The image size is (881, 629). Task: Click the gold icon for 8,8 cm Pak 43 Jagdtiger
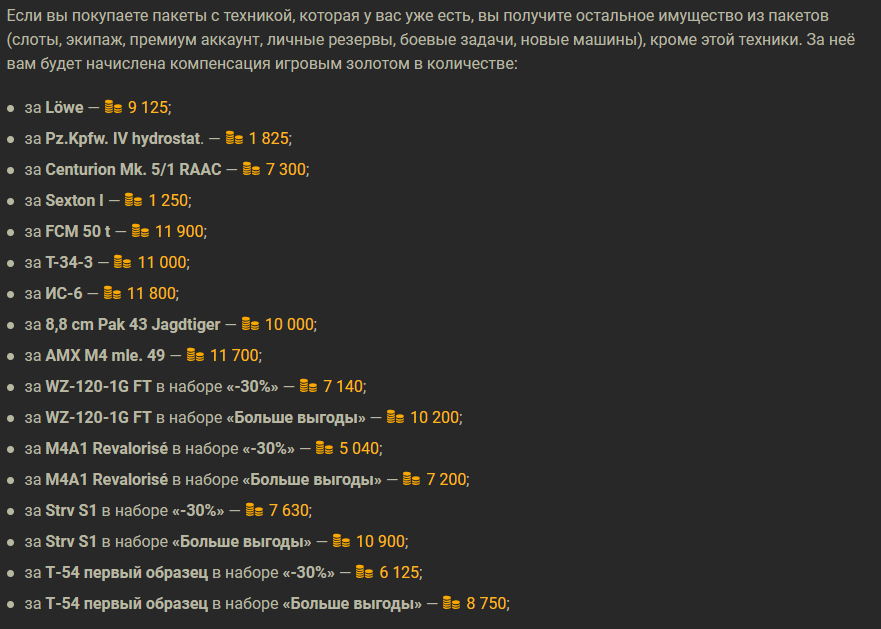tap(250, 323)
